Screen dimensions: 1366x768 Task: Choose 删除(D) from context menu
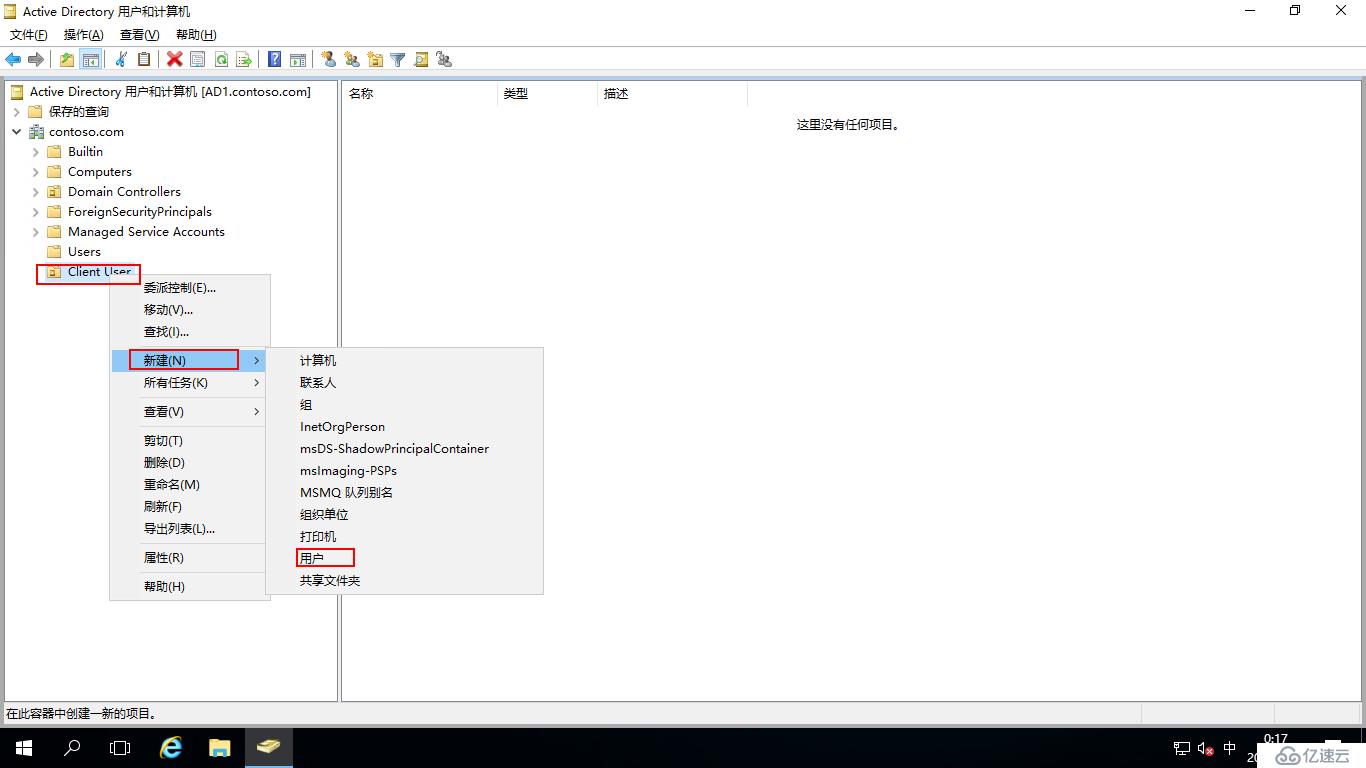[x=190, y=463]
